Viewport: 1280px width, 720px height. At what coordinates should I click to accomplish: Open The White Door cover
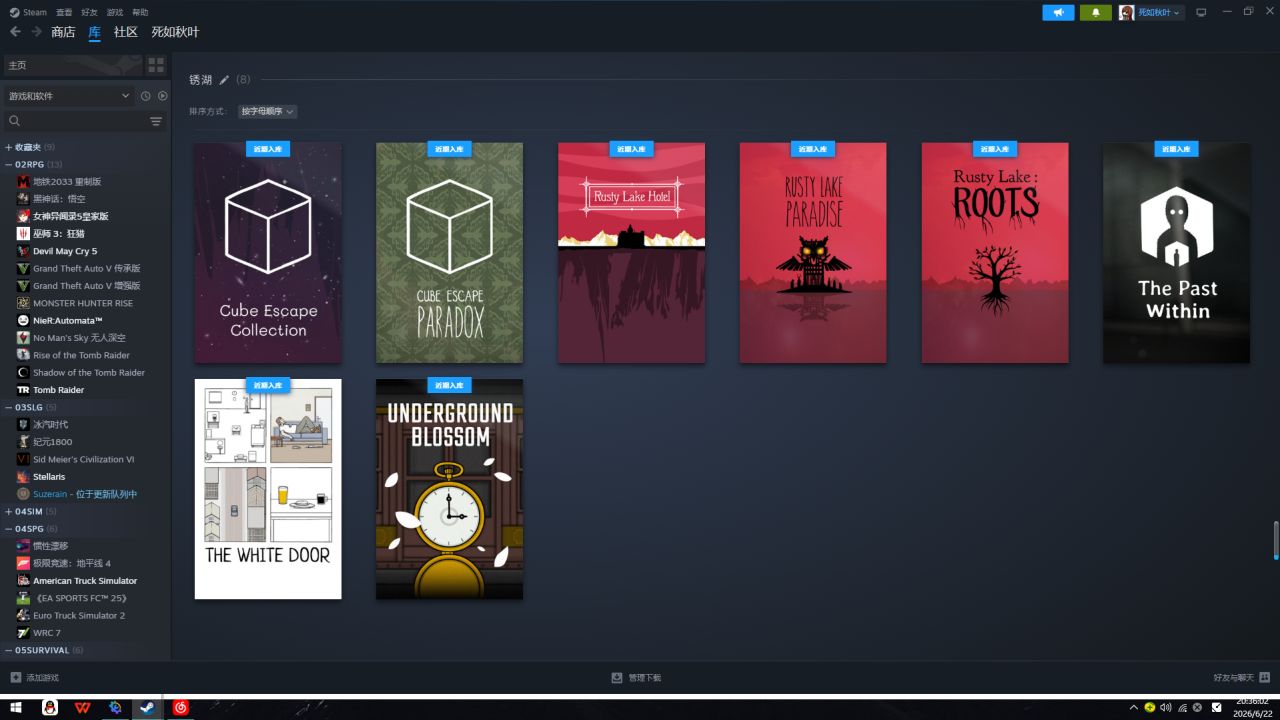coord(268,489)
